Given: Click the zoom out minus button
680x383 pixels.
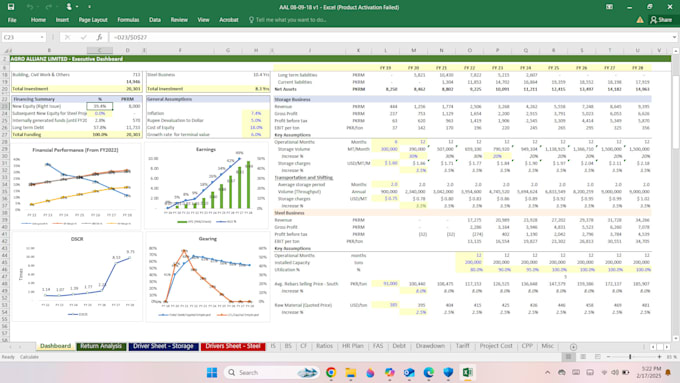Looking at the screenshot, I should (x=608, y=357).
